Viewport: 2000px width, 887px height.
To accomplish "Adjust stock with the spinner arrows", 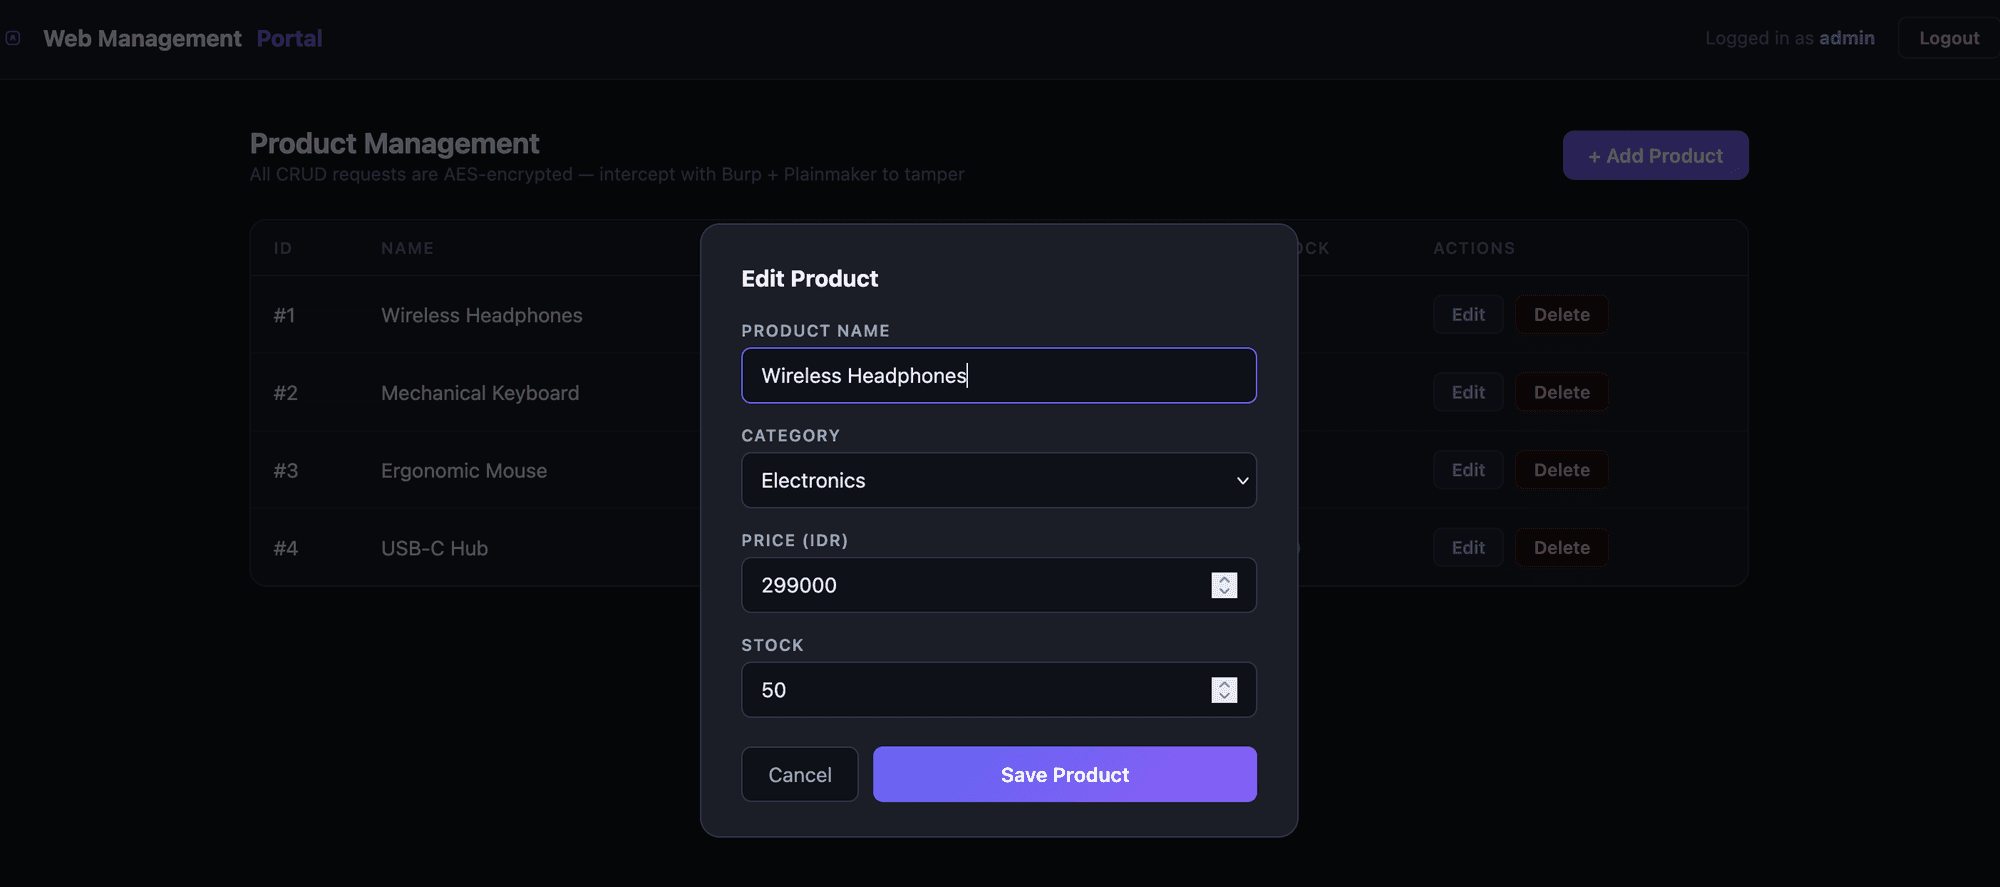I will [1224, 690].
